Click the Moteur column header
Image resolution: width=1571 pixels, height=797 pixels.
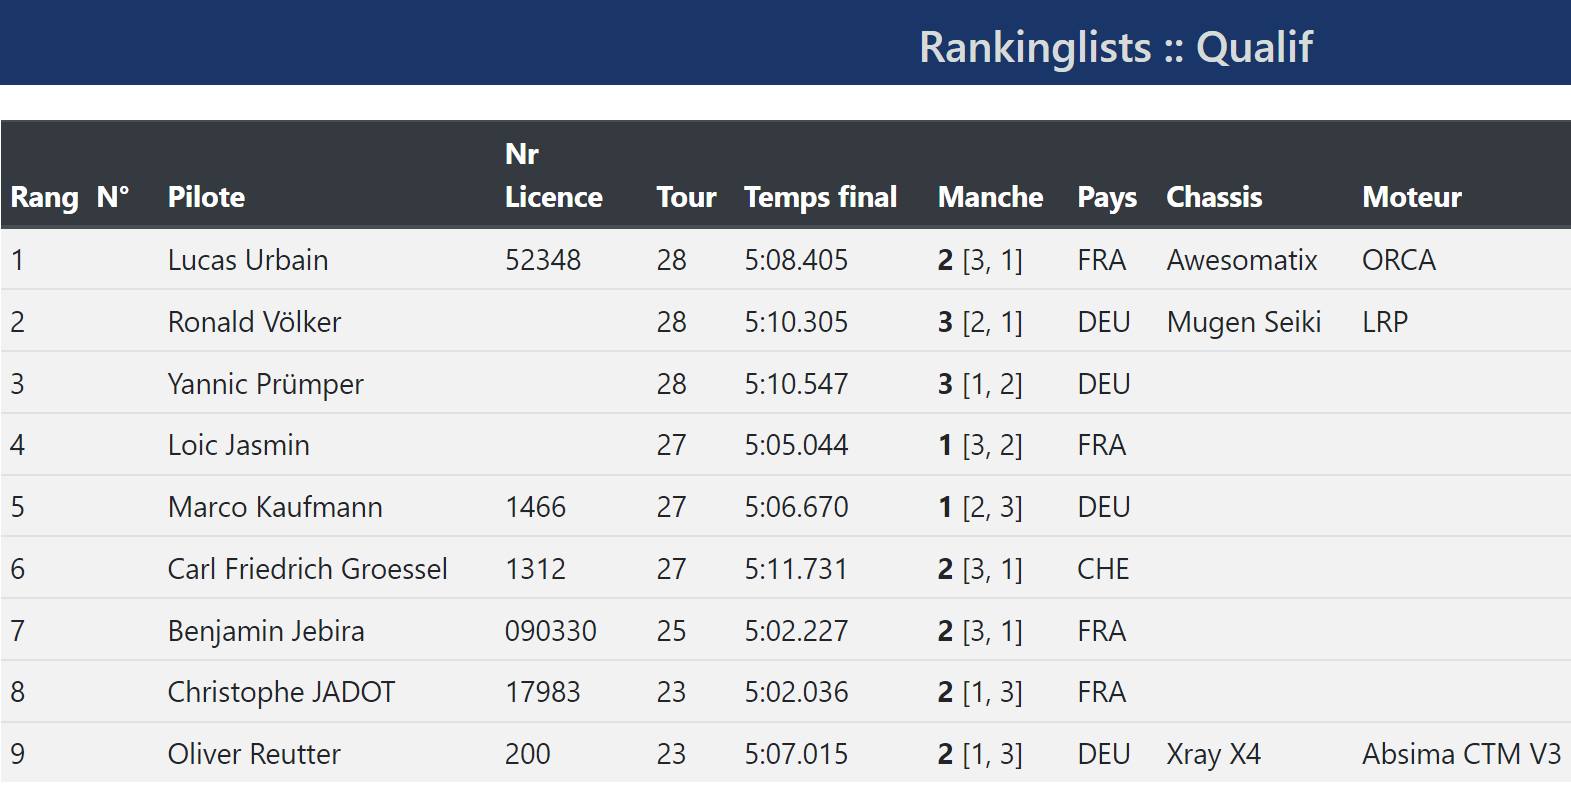1411,197
